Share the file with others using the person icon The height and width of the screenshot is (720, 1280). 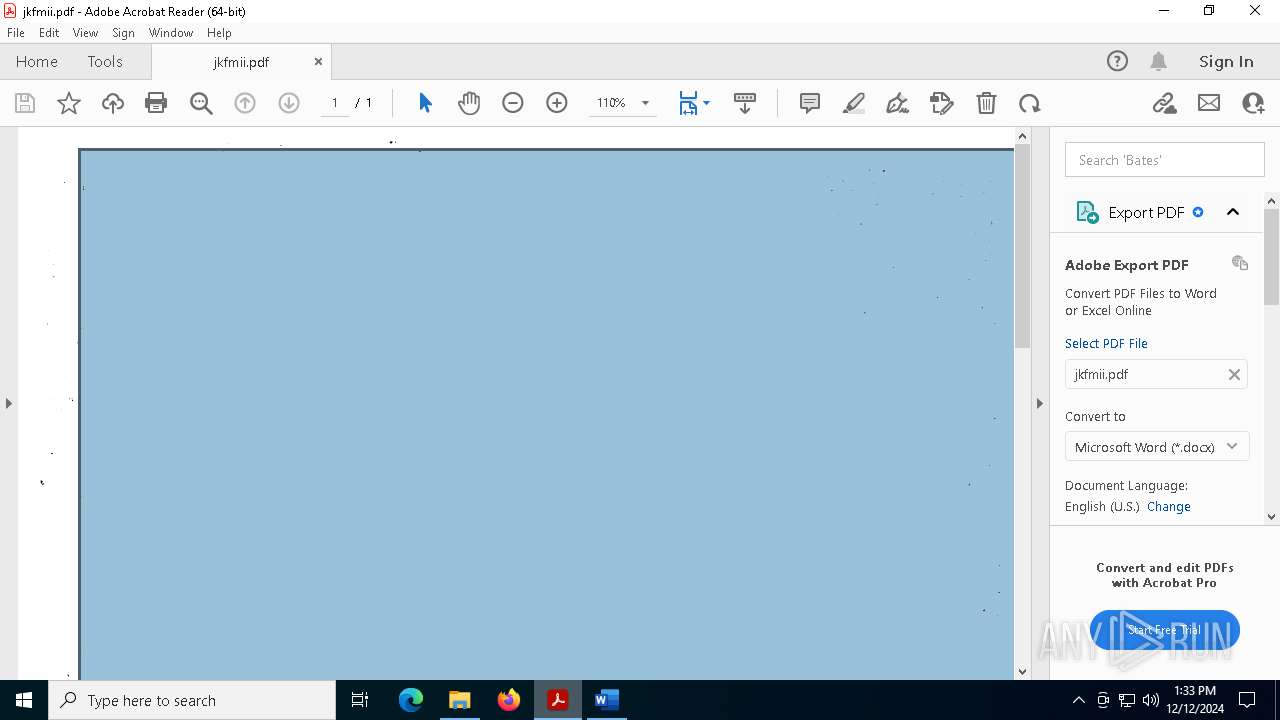(1253, 103)
